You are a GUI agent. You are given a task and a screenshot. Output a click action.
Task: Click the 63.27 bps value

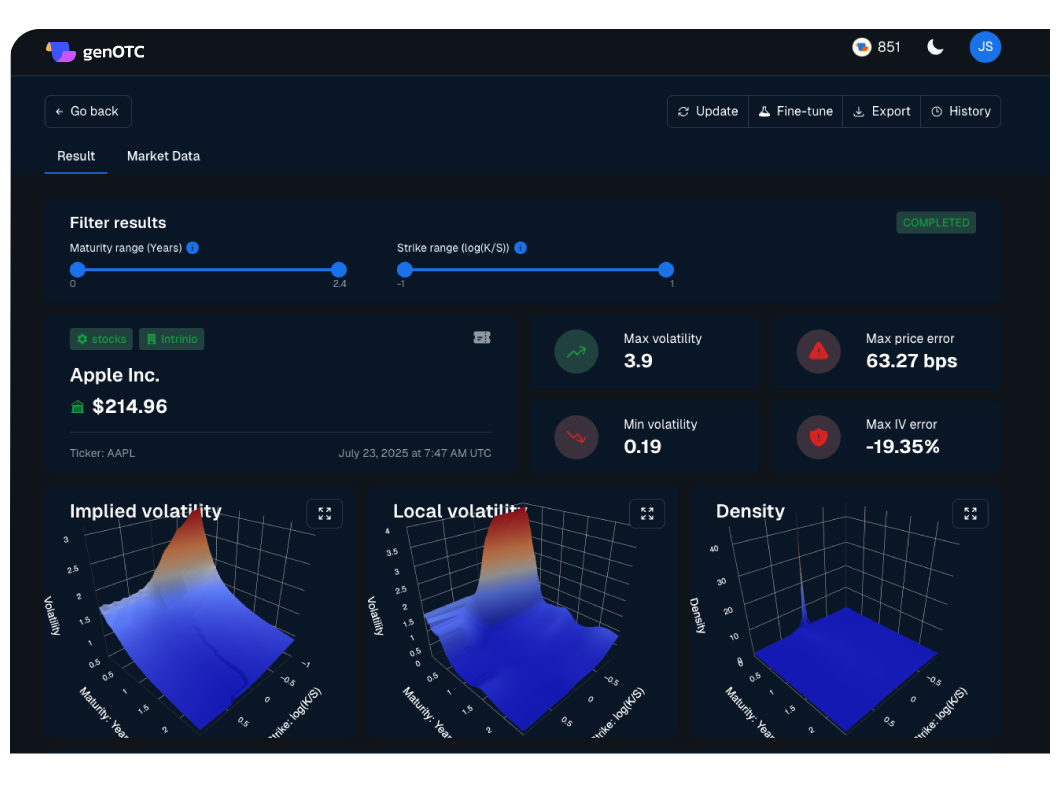(911, 361)
